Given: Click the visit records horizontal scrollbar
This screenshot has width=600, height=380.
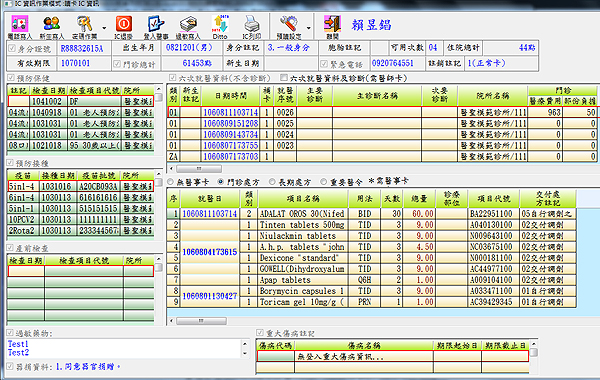Looking at the screenshot, I should [199, 168].
